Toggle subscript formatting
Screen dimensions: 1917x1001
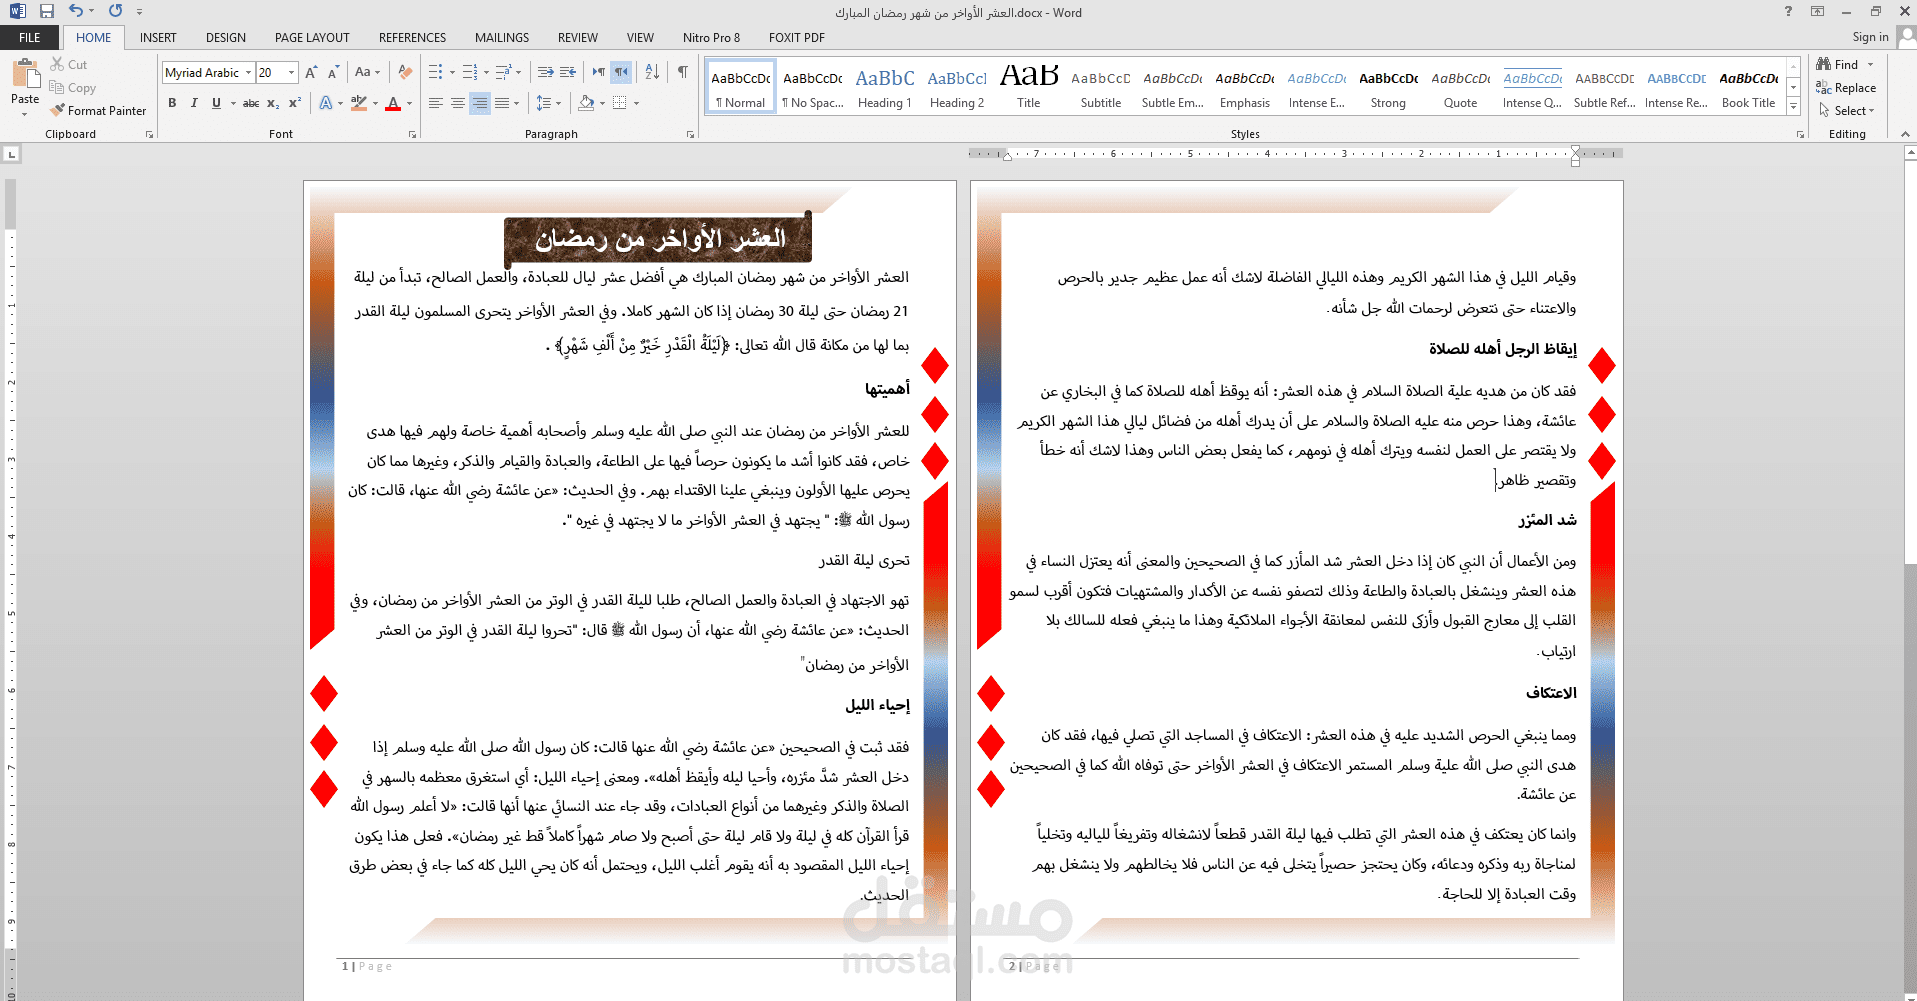tap(273, 103)
